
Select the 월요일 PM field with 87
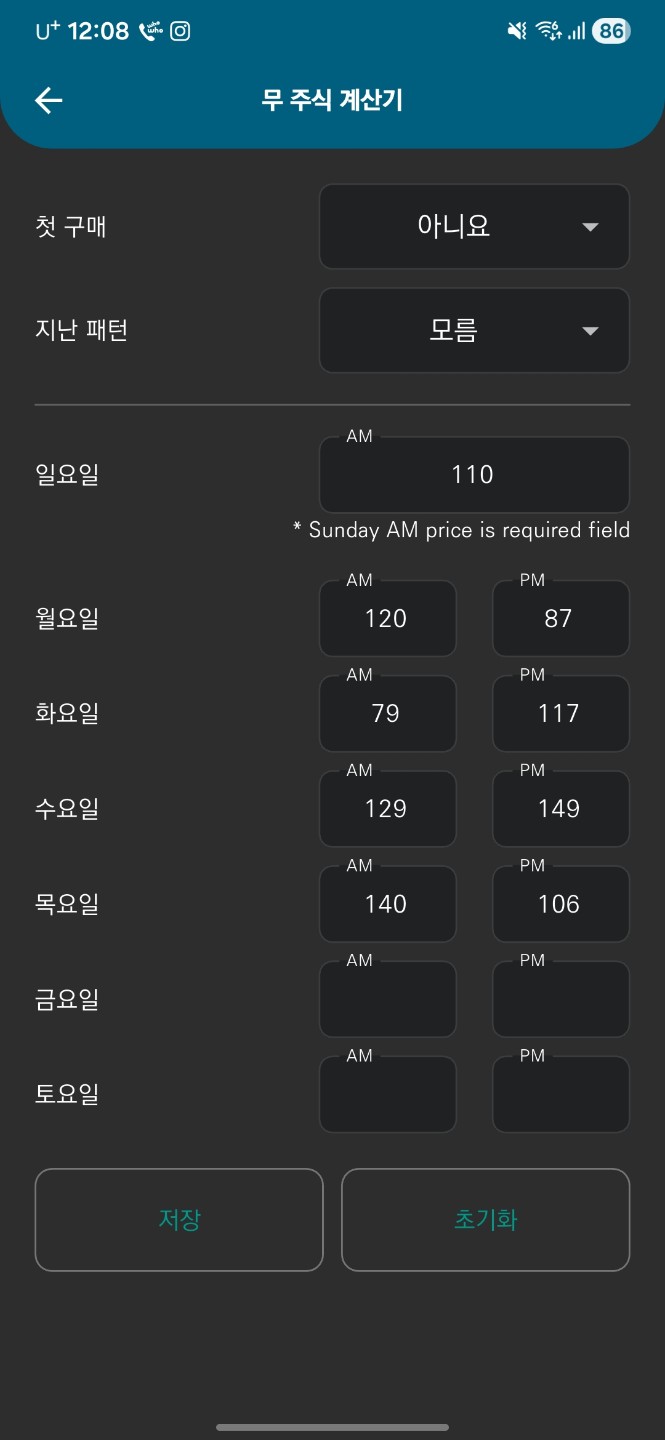click(x=560, y=619)
